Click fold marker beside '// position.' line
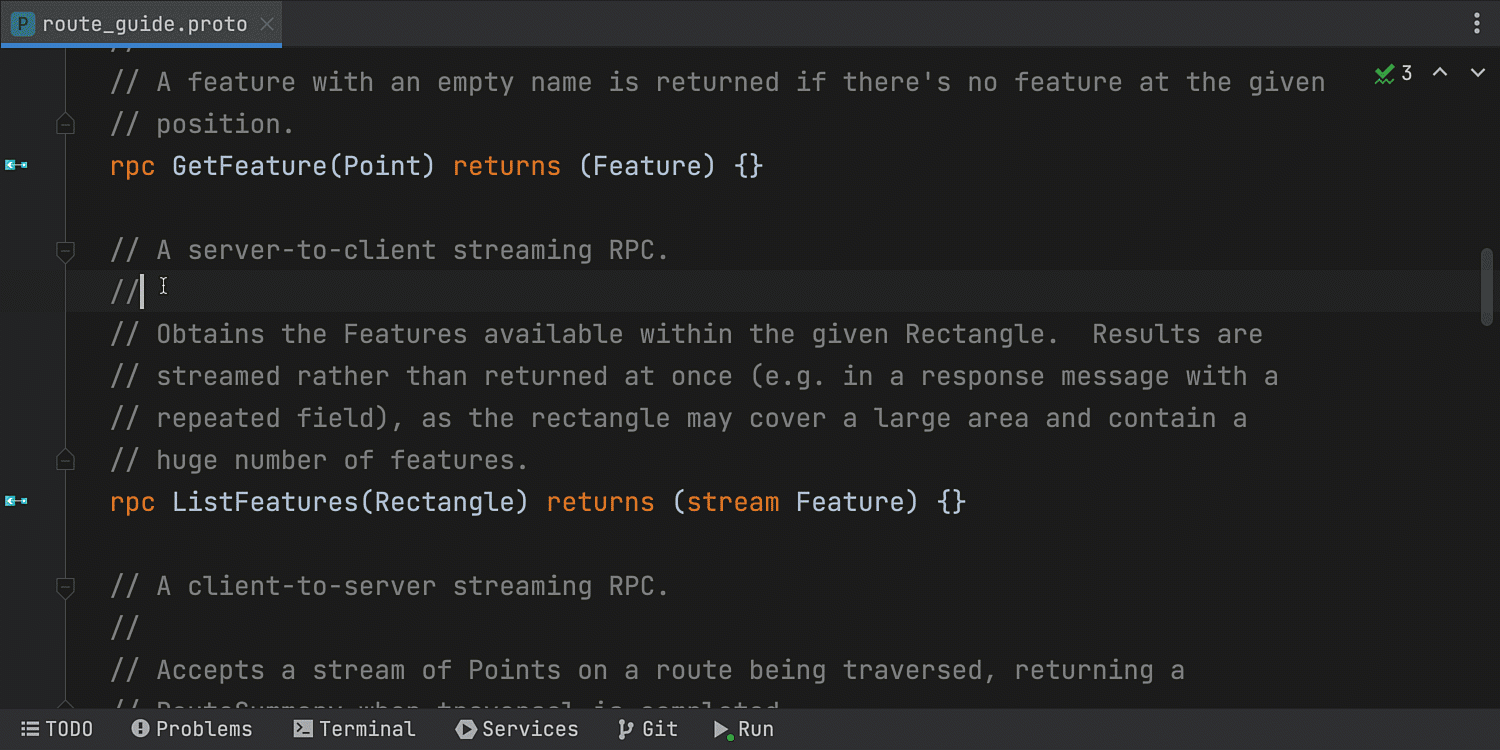Viewport: 1500px width, 750px height. click(x=65, y=124)
